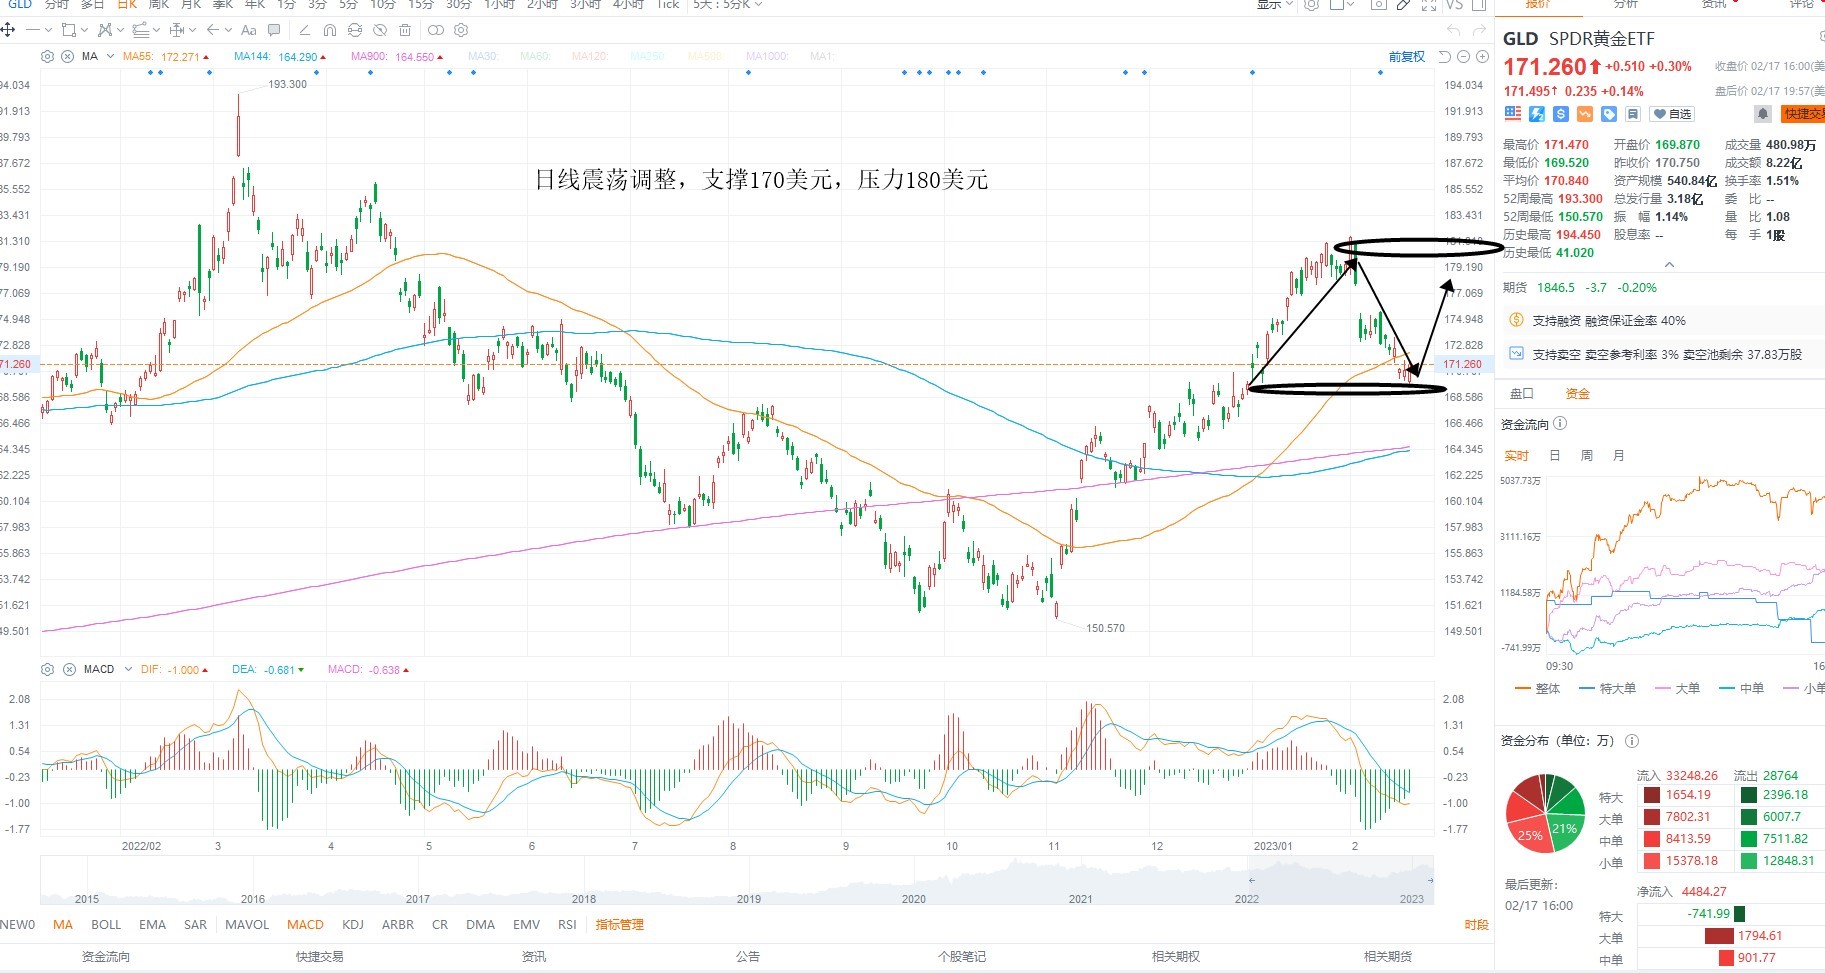1825x973 pixels.
Task: Zoom out chart with minus icon
Action: click(1463, 57)
